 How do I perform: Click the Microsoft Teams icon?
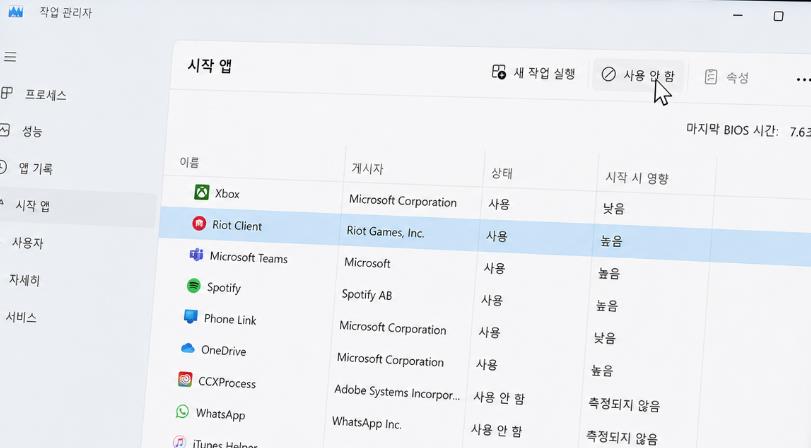(196, 255)
